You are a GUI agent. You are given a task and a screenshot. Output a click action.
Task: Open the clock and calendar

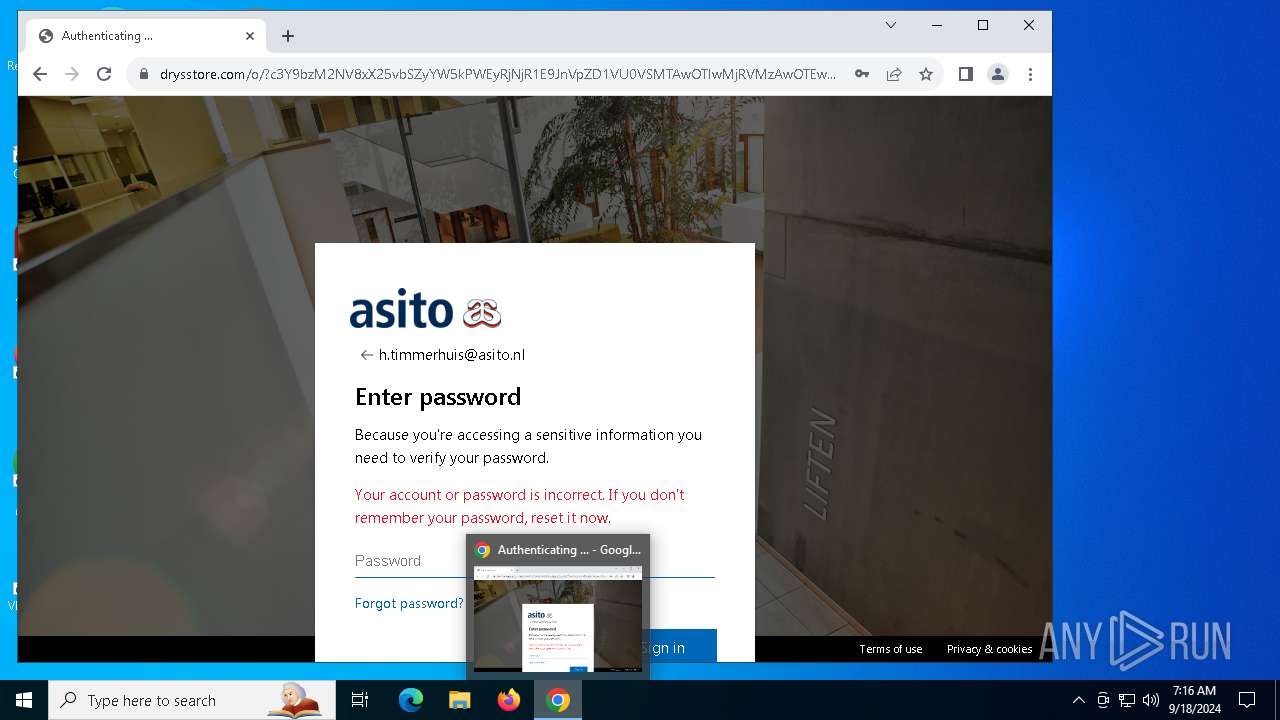(1195, 700)
